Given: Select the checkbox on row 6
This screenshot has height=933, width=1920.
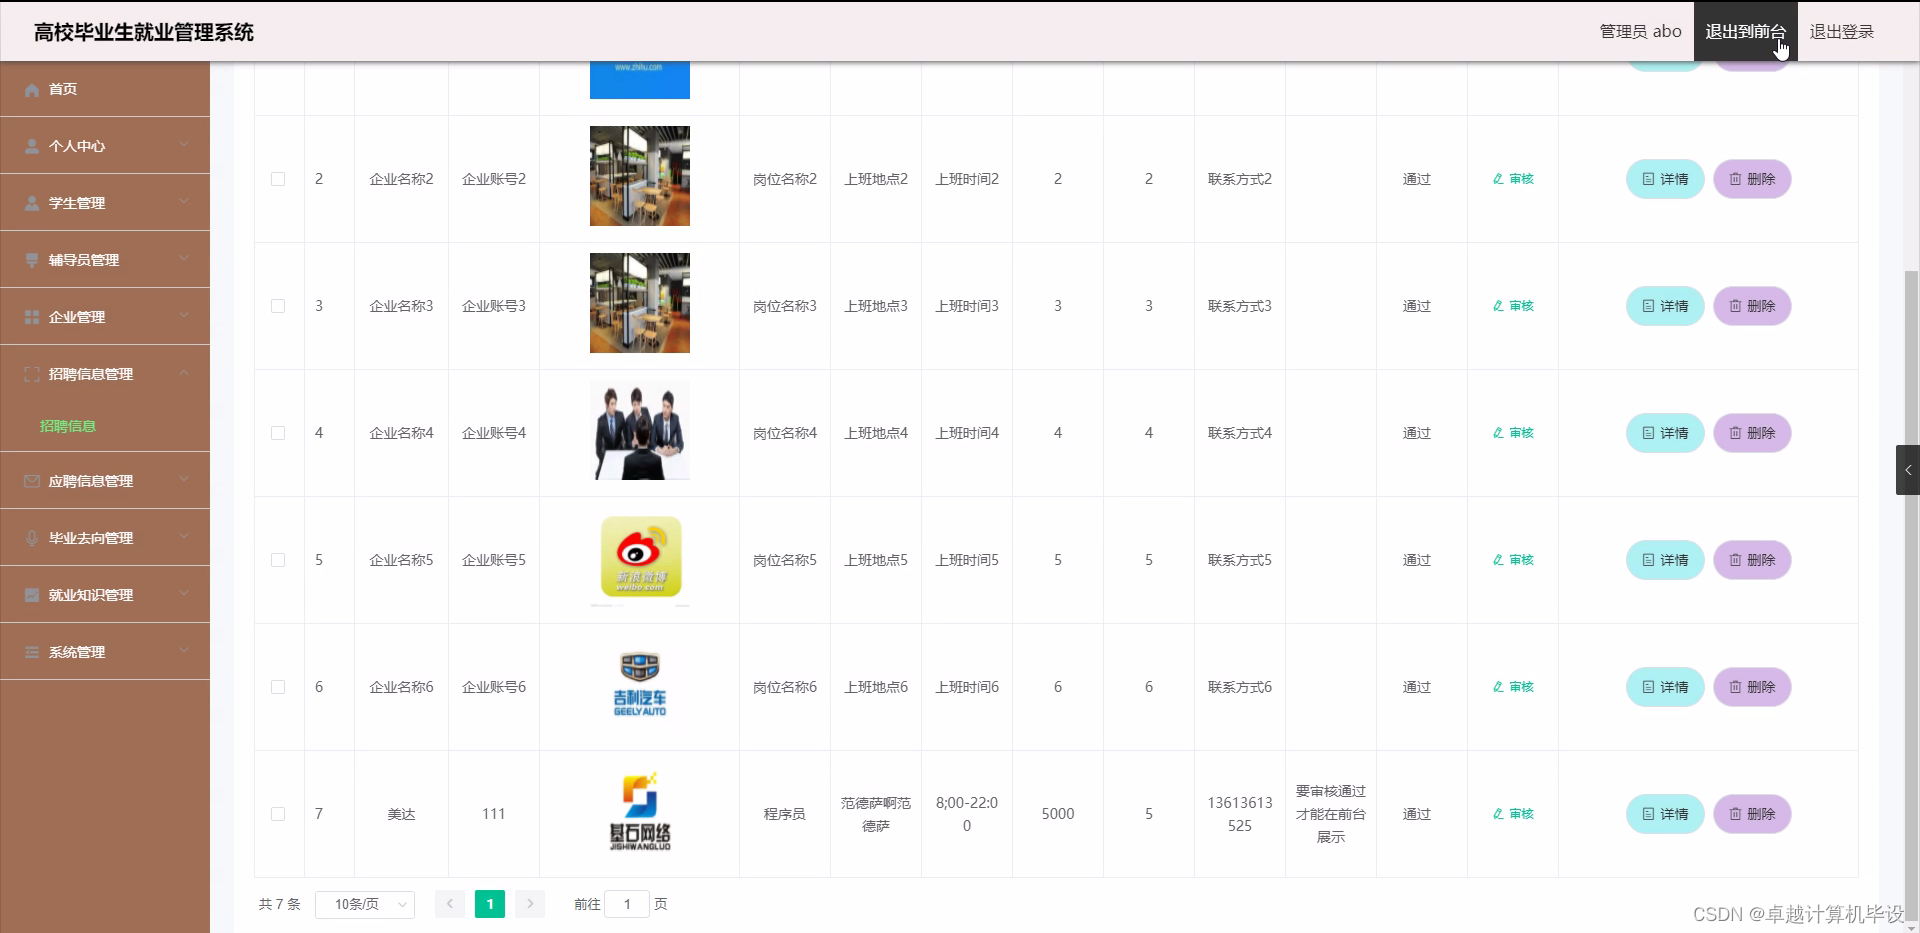Looking at the screenshot, I should coord(278,687).
